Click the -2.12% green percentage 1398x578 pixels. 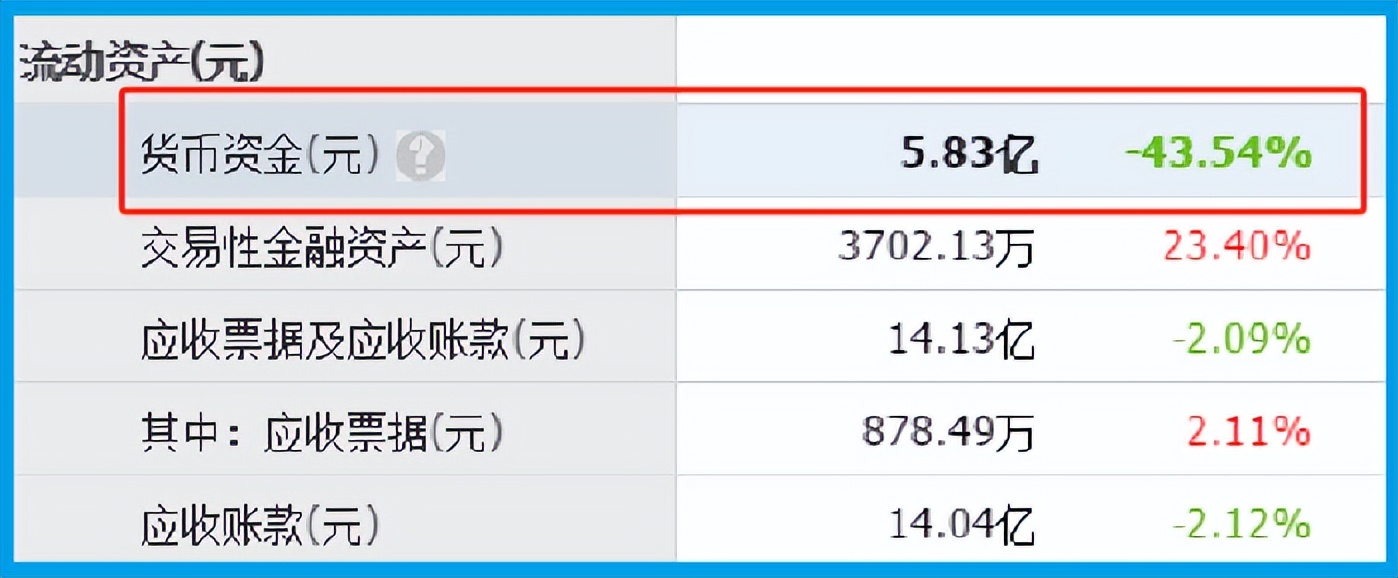tap(1241, 524)
